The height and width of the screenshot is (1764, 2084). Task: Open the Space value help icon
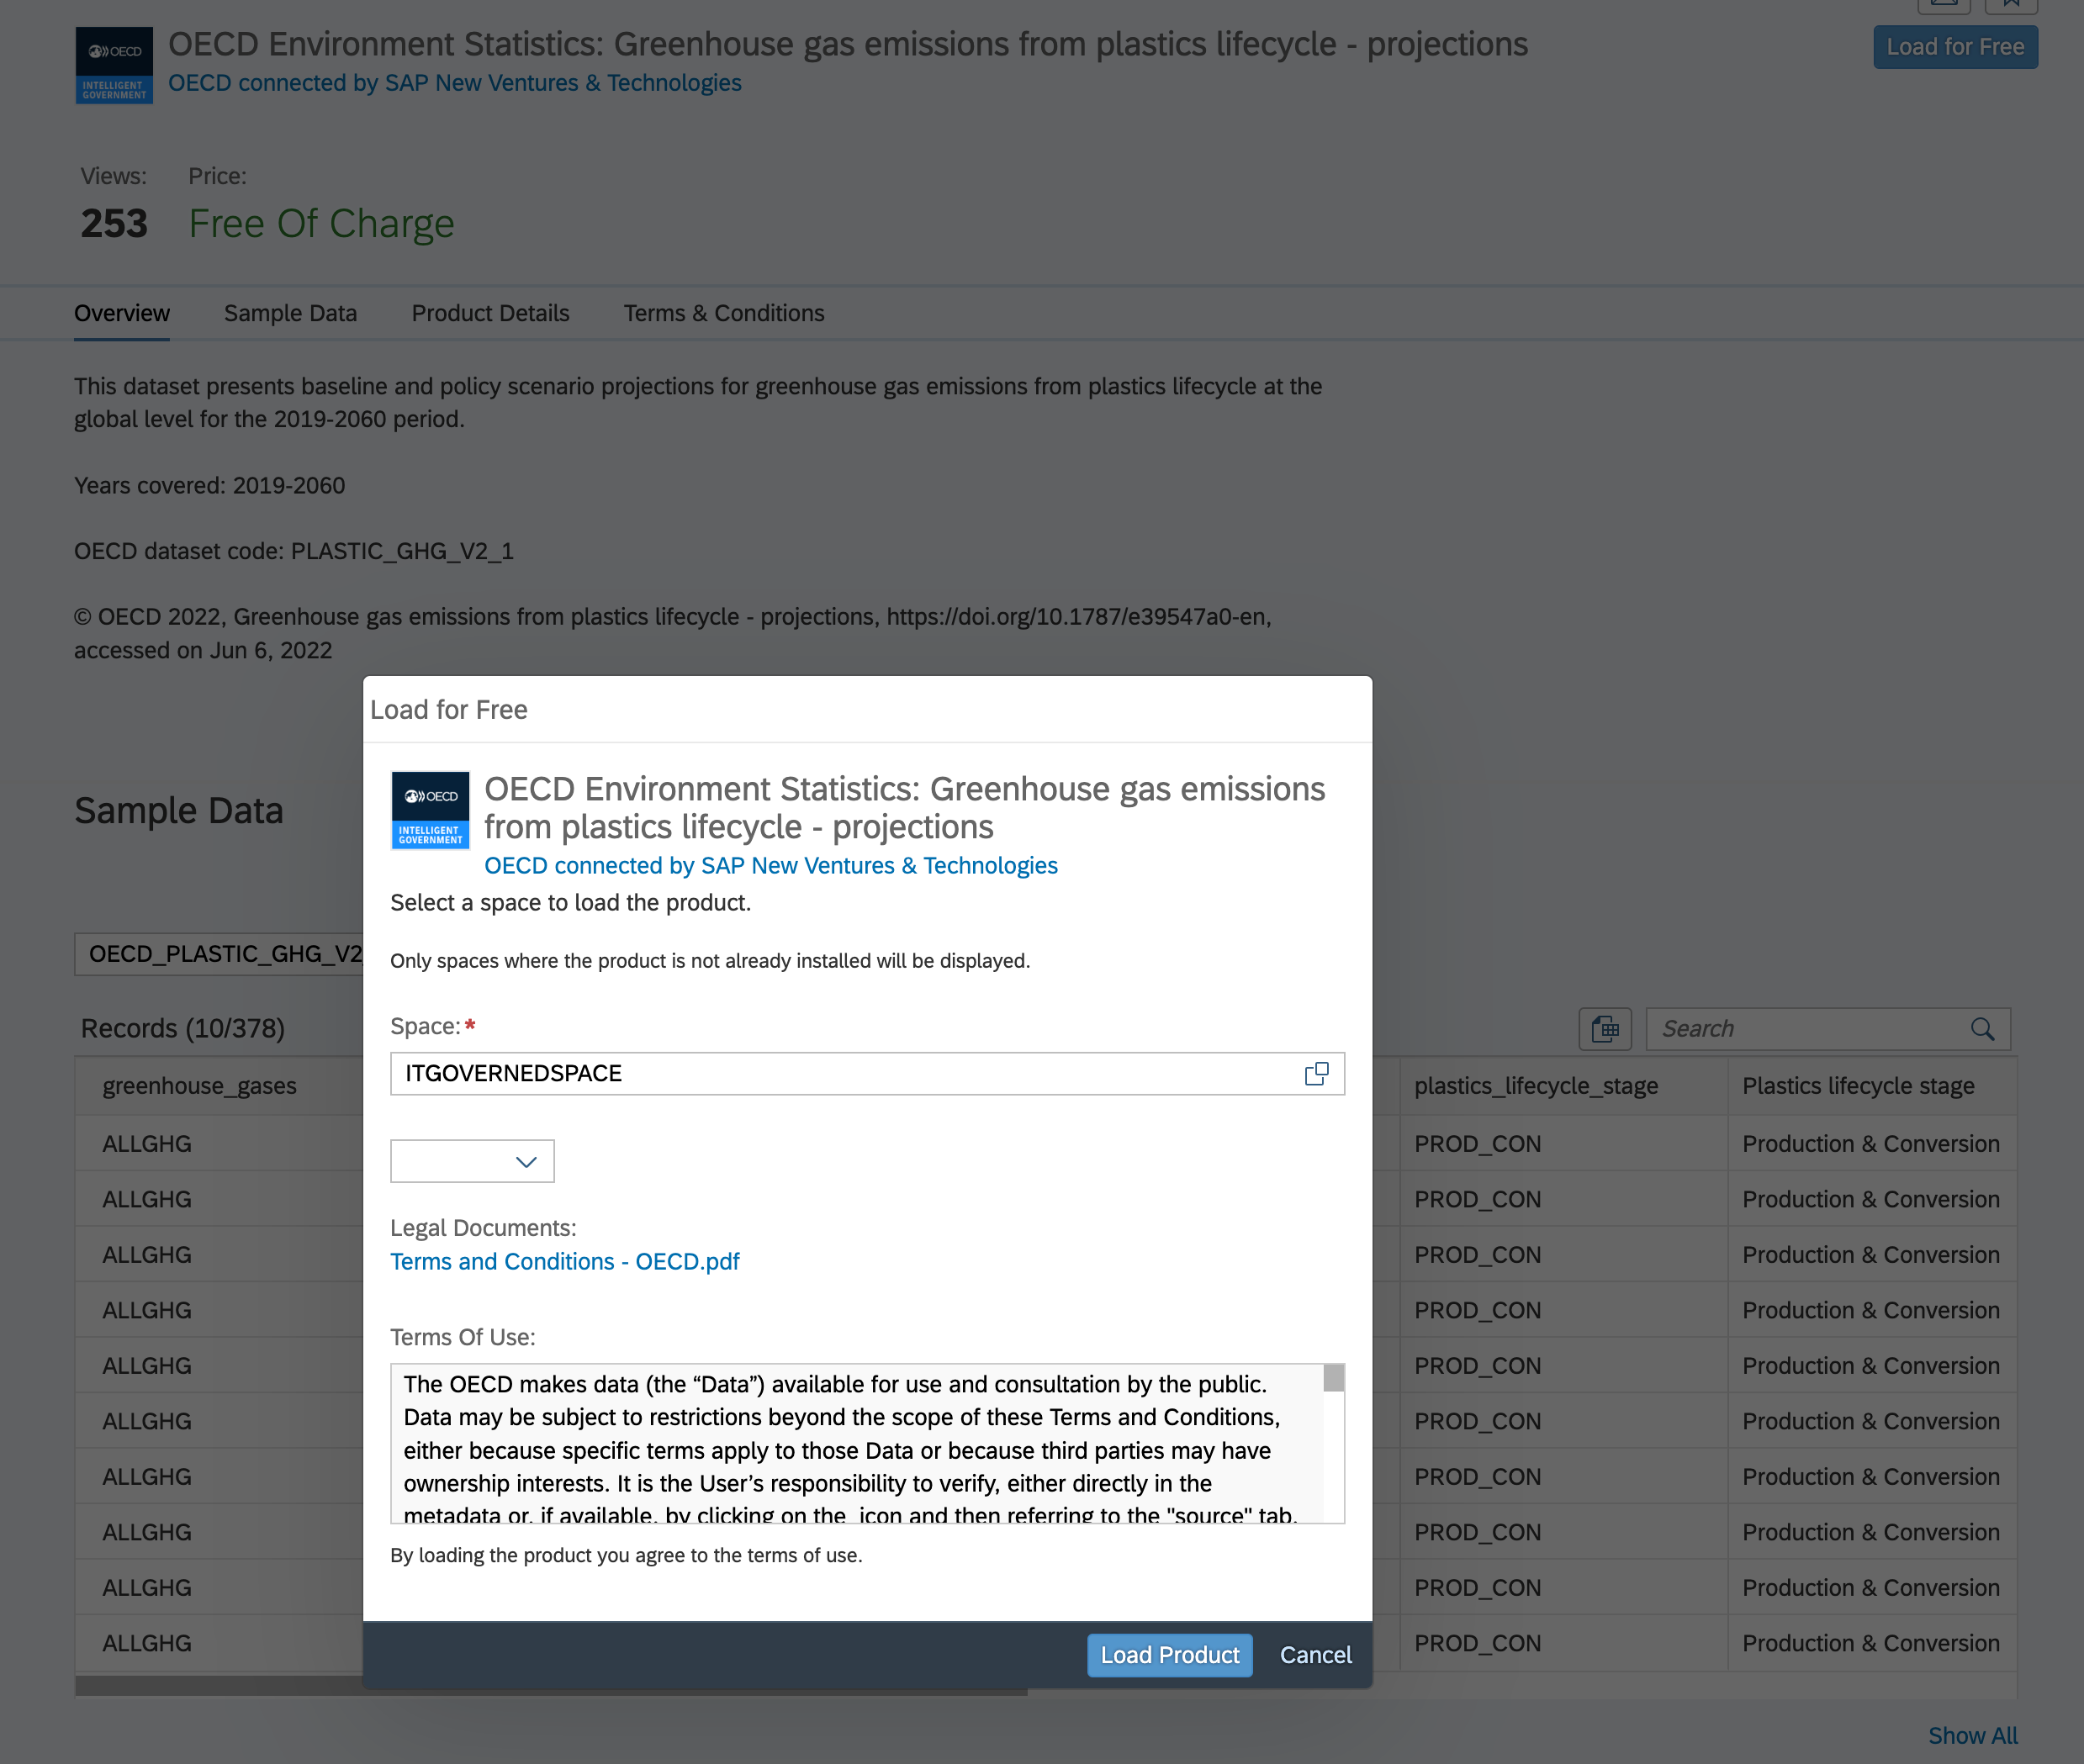(1316, 1073)
